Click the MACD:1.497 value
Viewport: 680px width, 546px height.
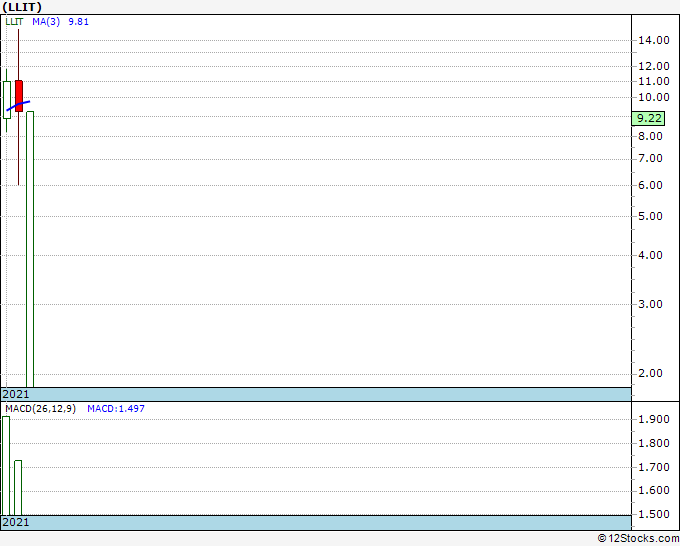click(x=116, y=409)
